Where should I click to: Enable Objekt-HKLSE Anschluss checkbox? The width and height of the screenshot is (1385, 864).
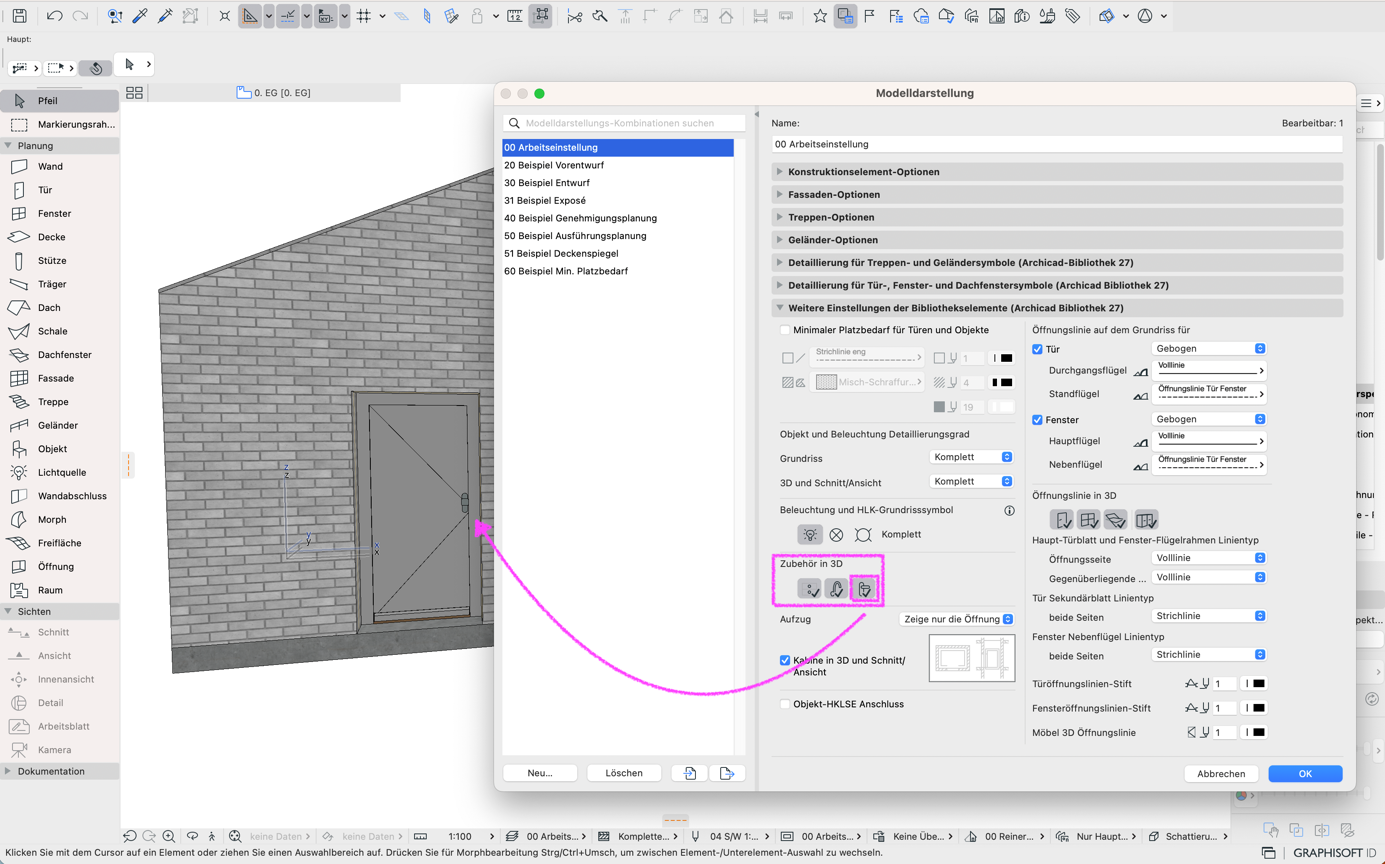785,704
